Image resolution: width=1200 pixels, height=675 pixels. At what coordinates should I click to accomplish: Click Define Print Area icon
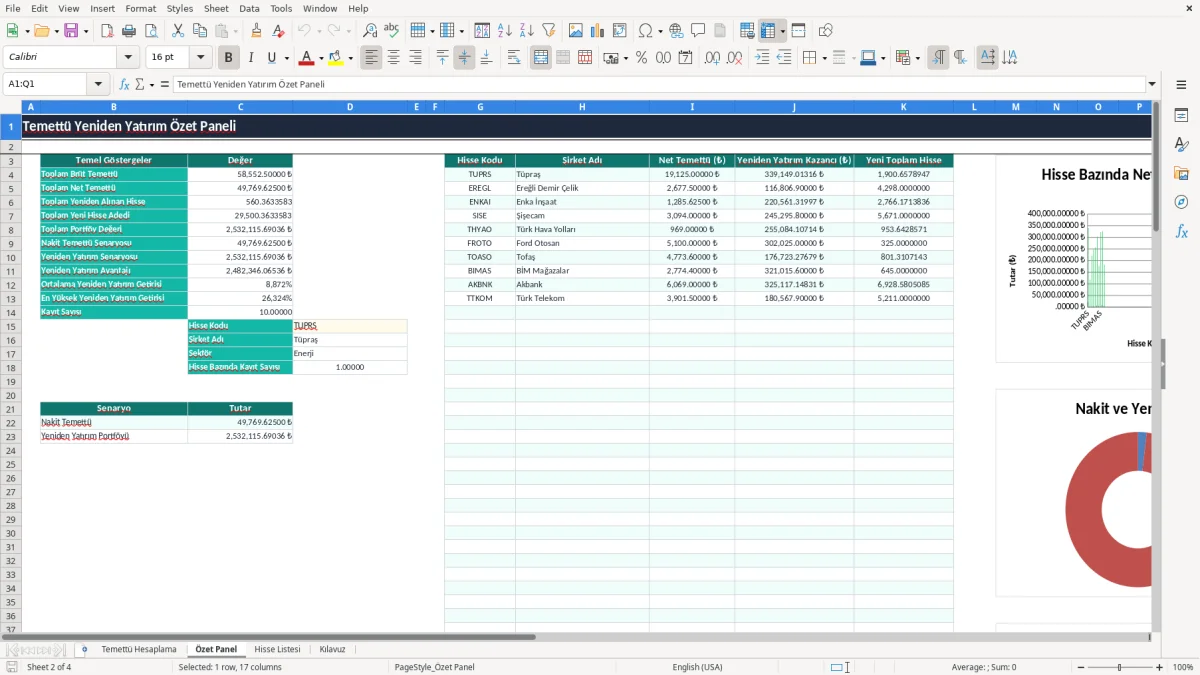747,31
